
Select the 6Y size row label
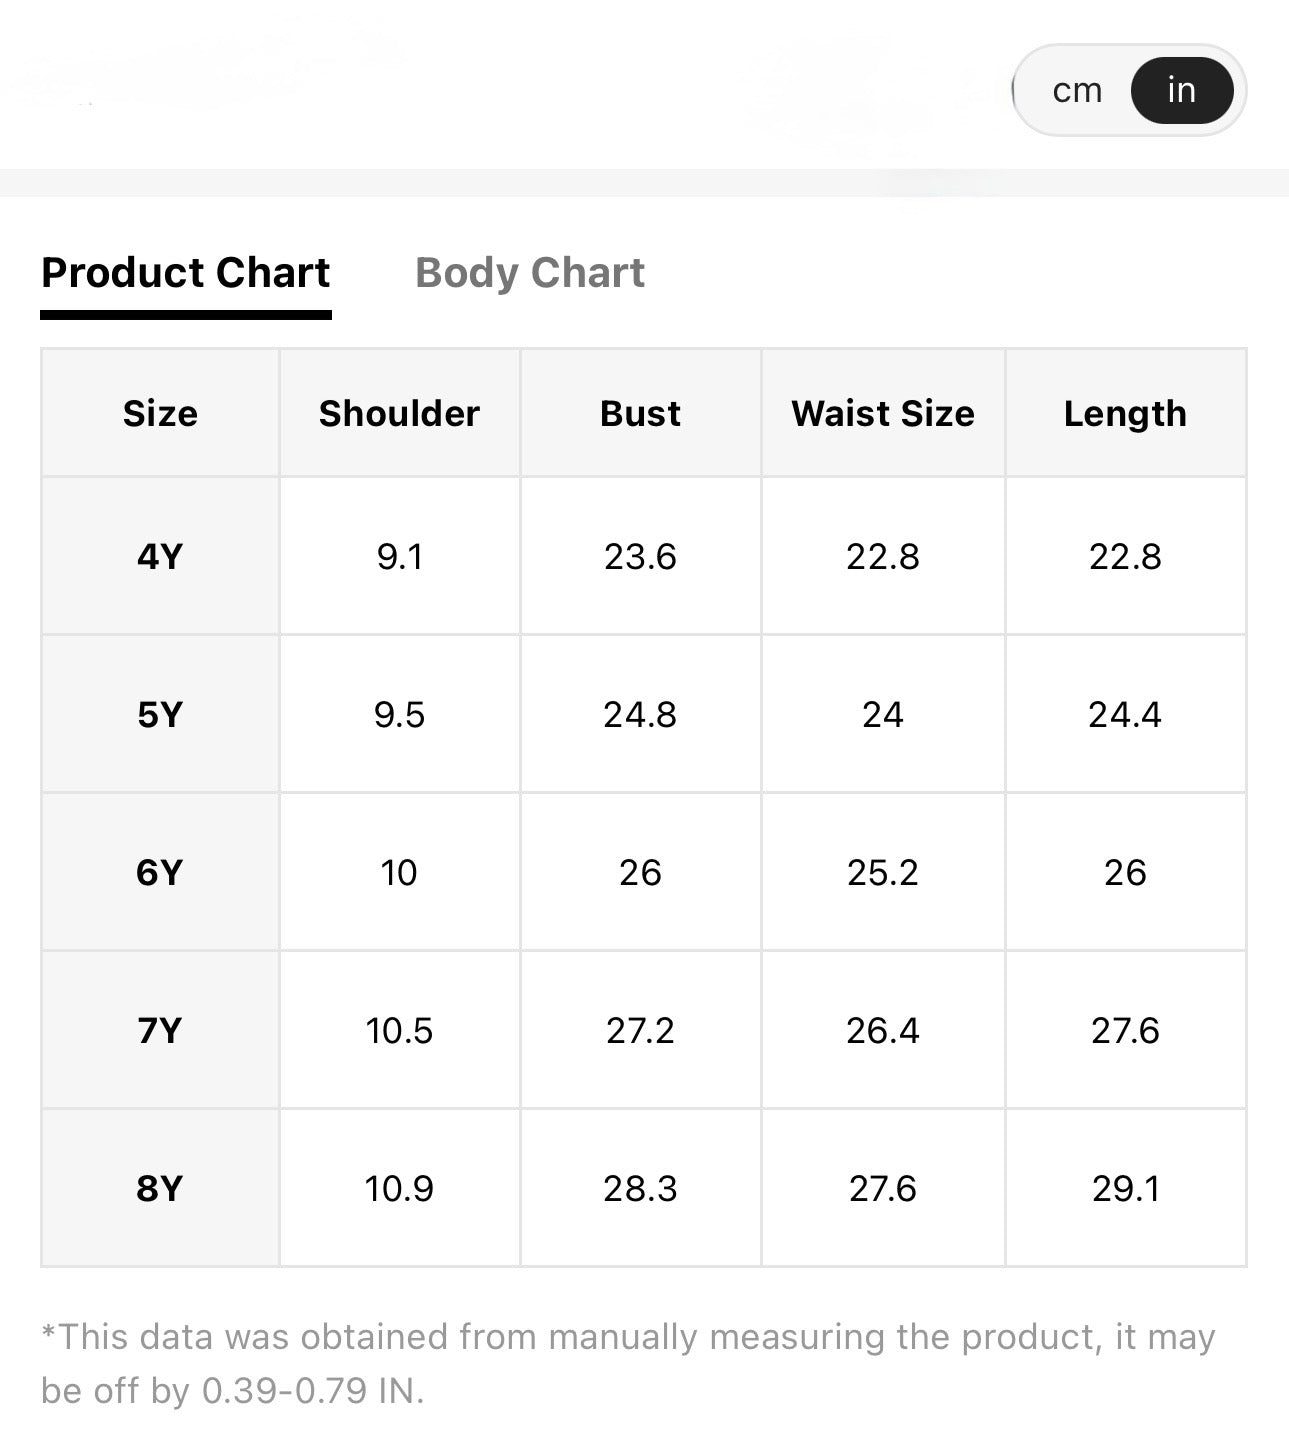160,872
